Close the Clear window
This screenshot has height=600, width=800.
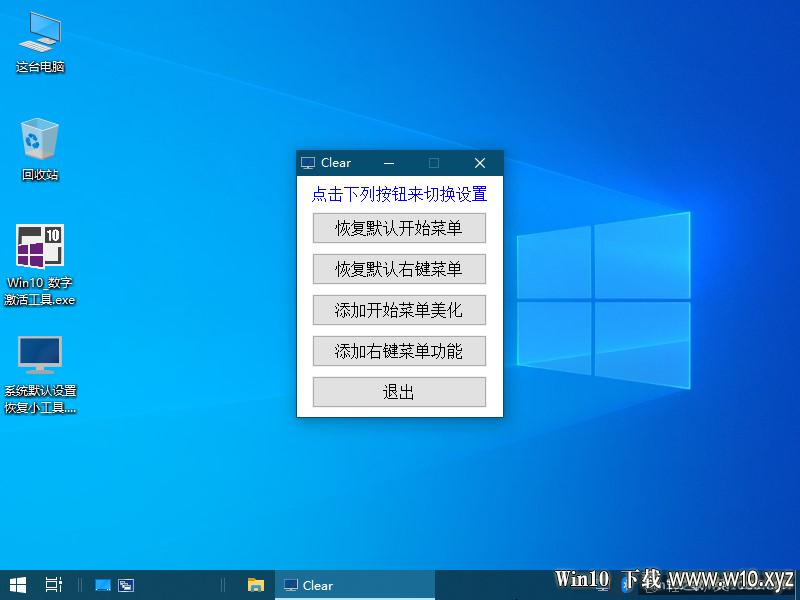(x=480, y=163)
